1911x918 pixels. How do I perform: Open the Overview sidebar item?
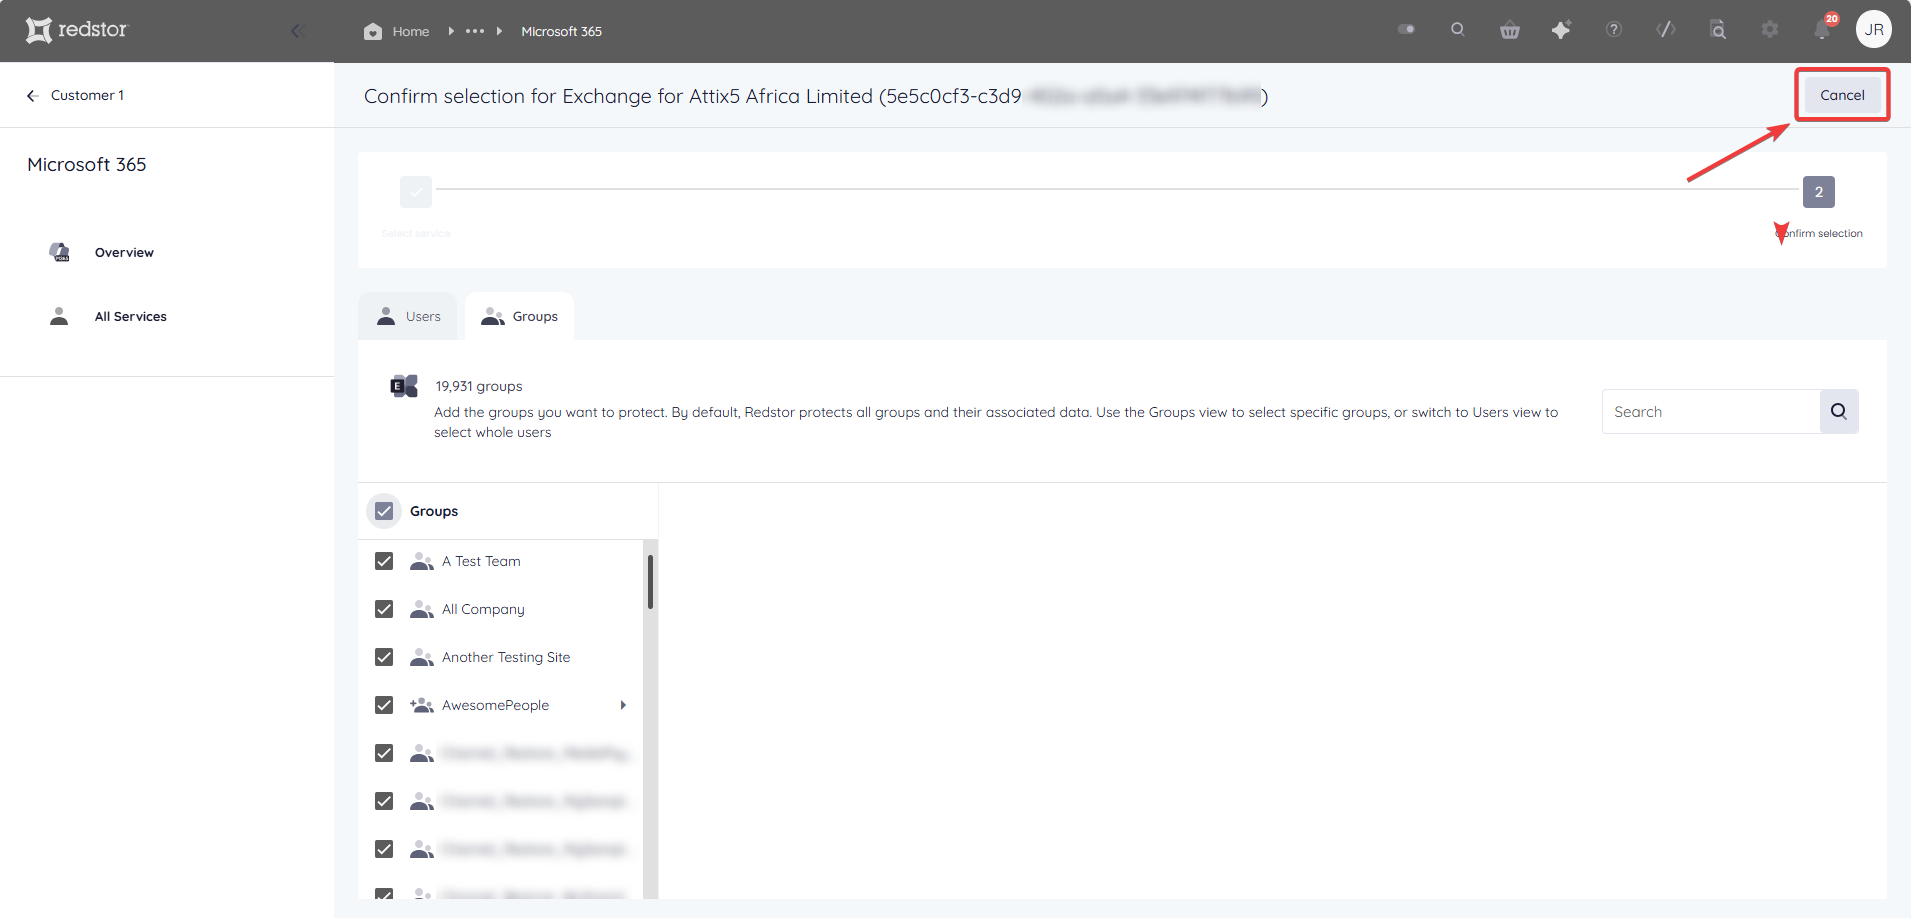124,252
